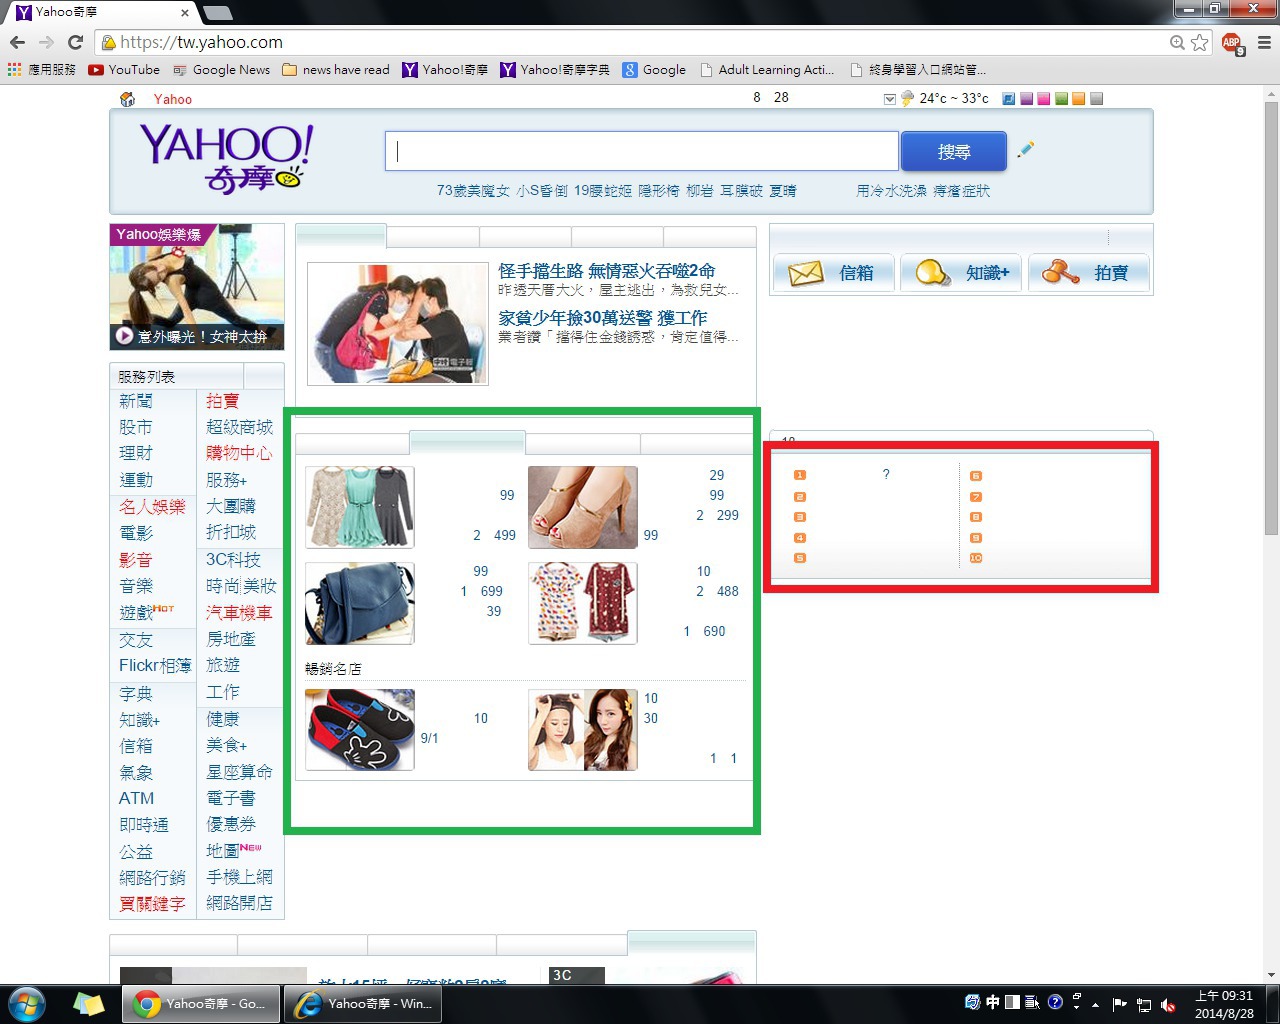Click the thunderstorm weather icon
Viewport: 1280px width, 1024px height.
click(x=907, y=98)
